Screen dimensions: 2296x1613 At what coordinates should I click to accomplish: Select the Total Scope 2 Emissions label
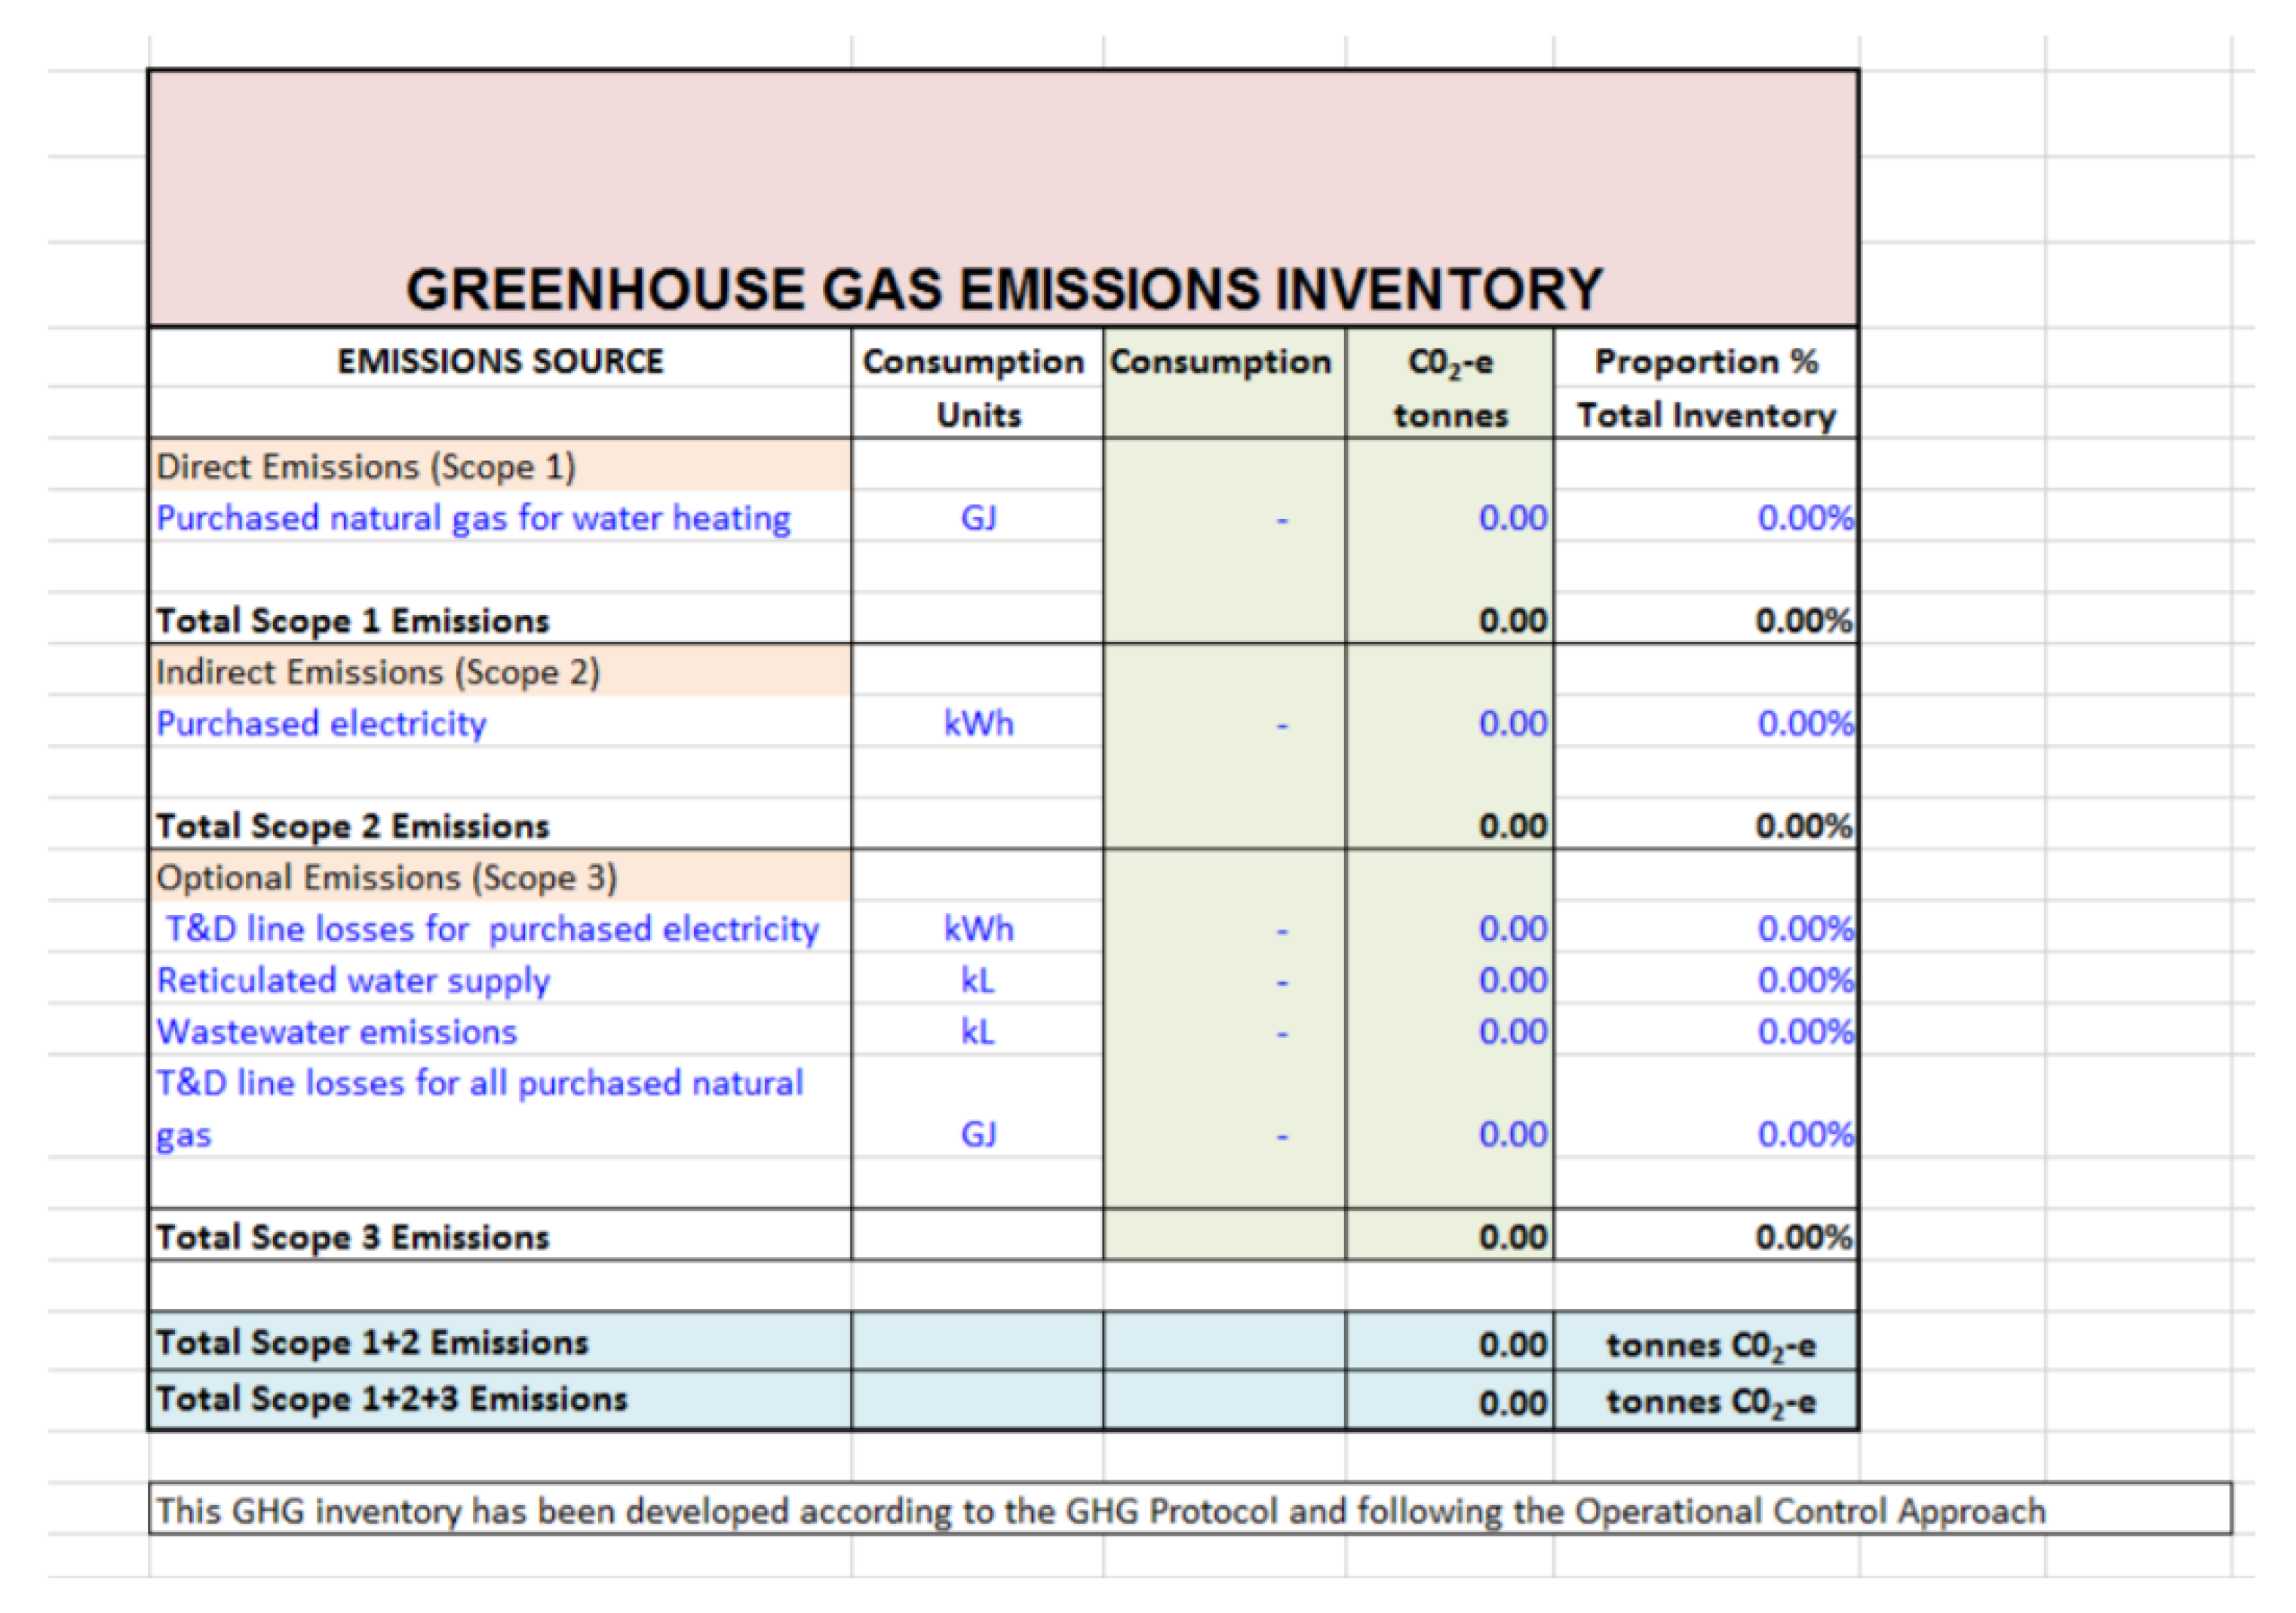tap(352, 826)
